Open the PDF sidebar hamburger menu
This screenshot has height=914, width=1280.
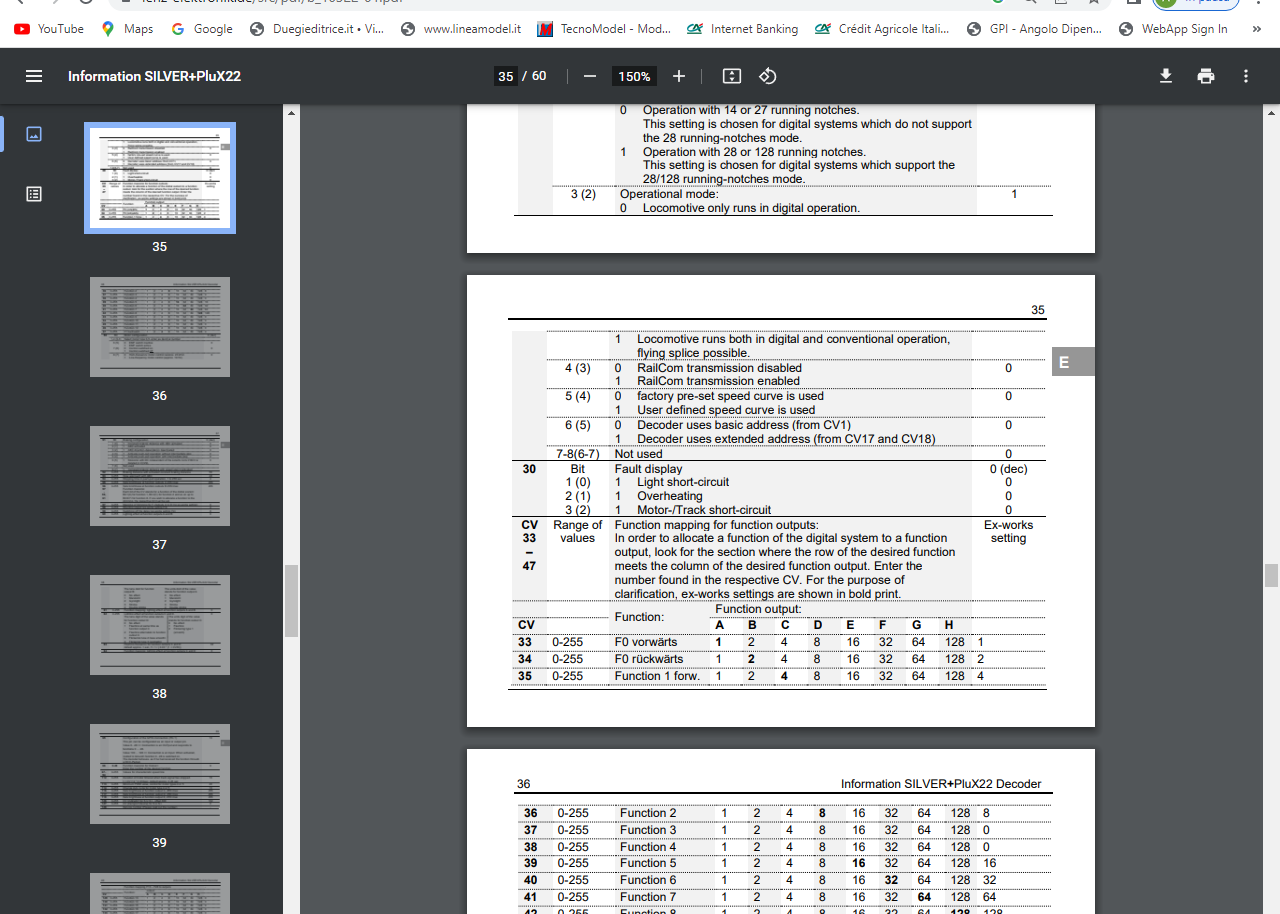(x=34, y=76)
